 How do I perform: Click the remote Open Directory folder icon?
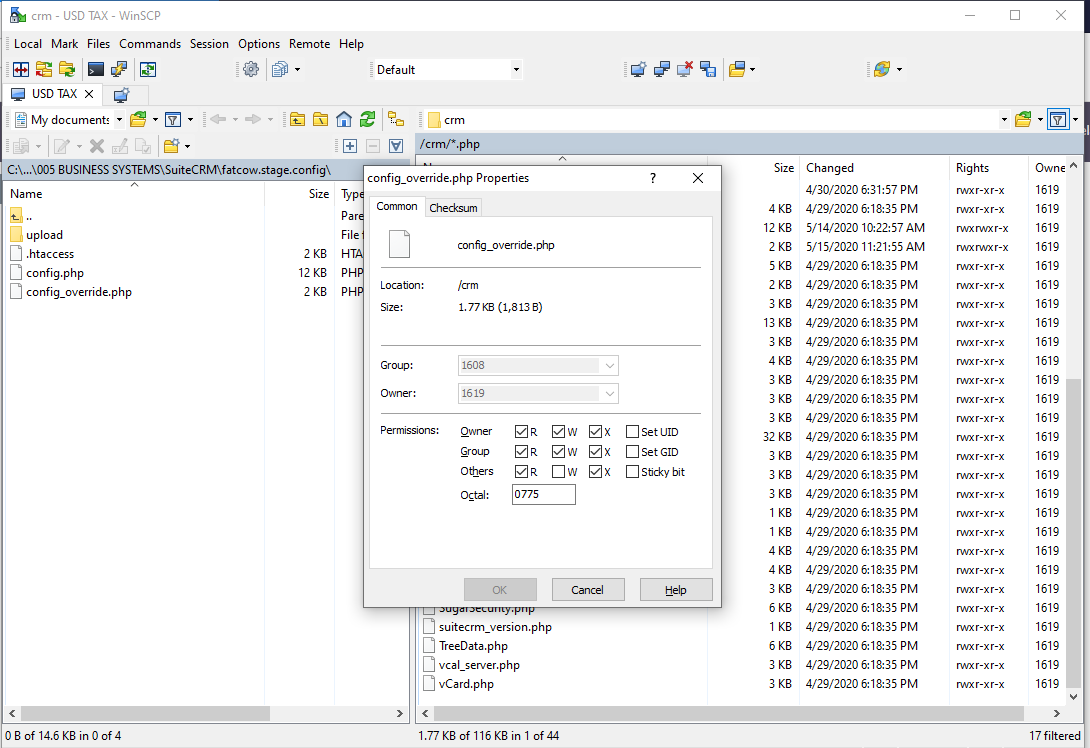click(x=1023, y=120)
